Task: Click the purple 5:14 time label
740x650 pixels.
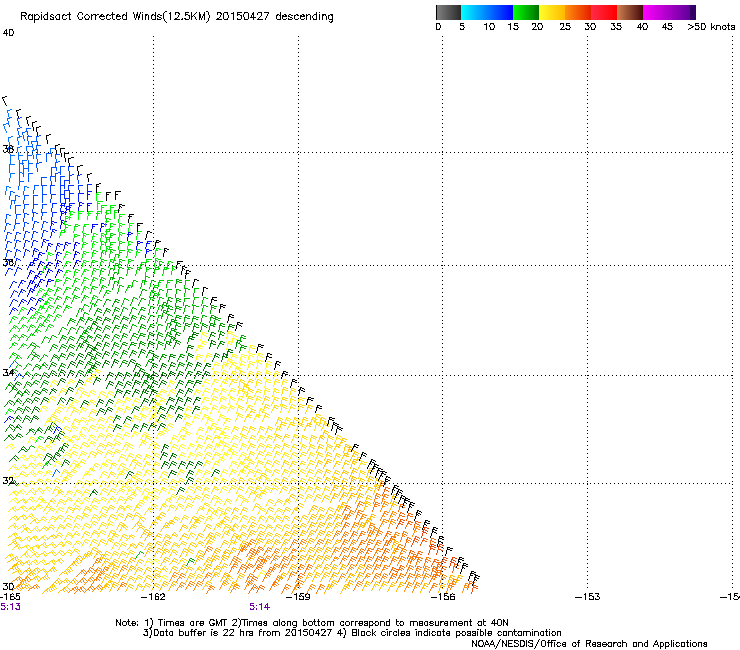Action: pos(260,607)
